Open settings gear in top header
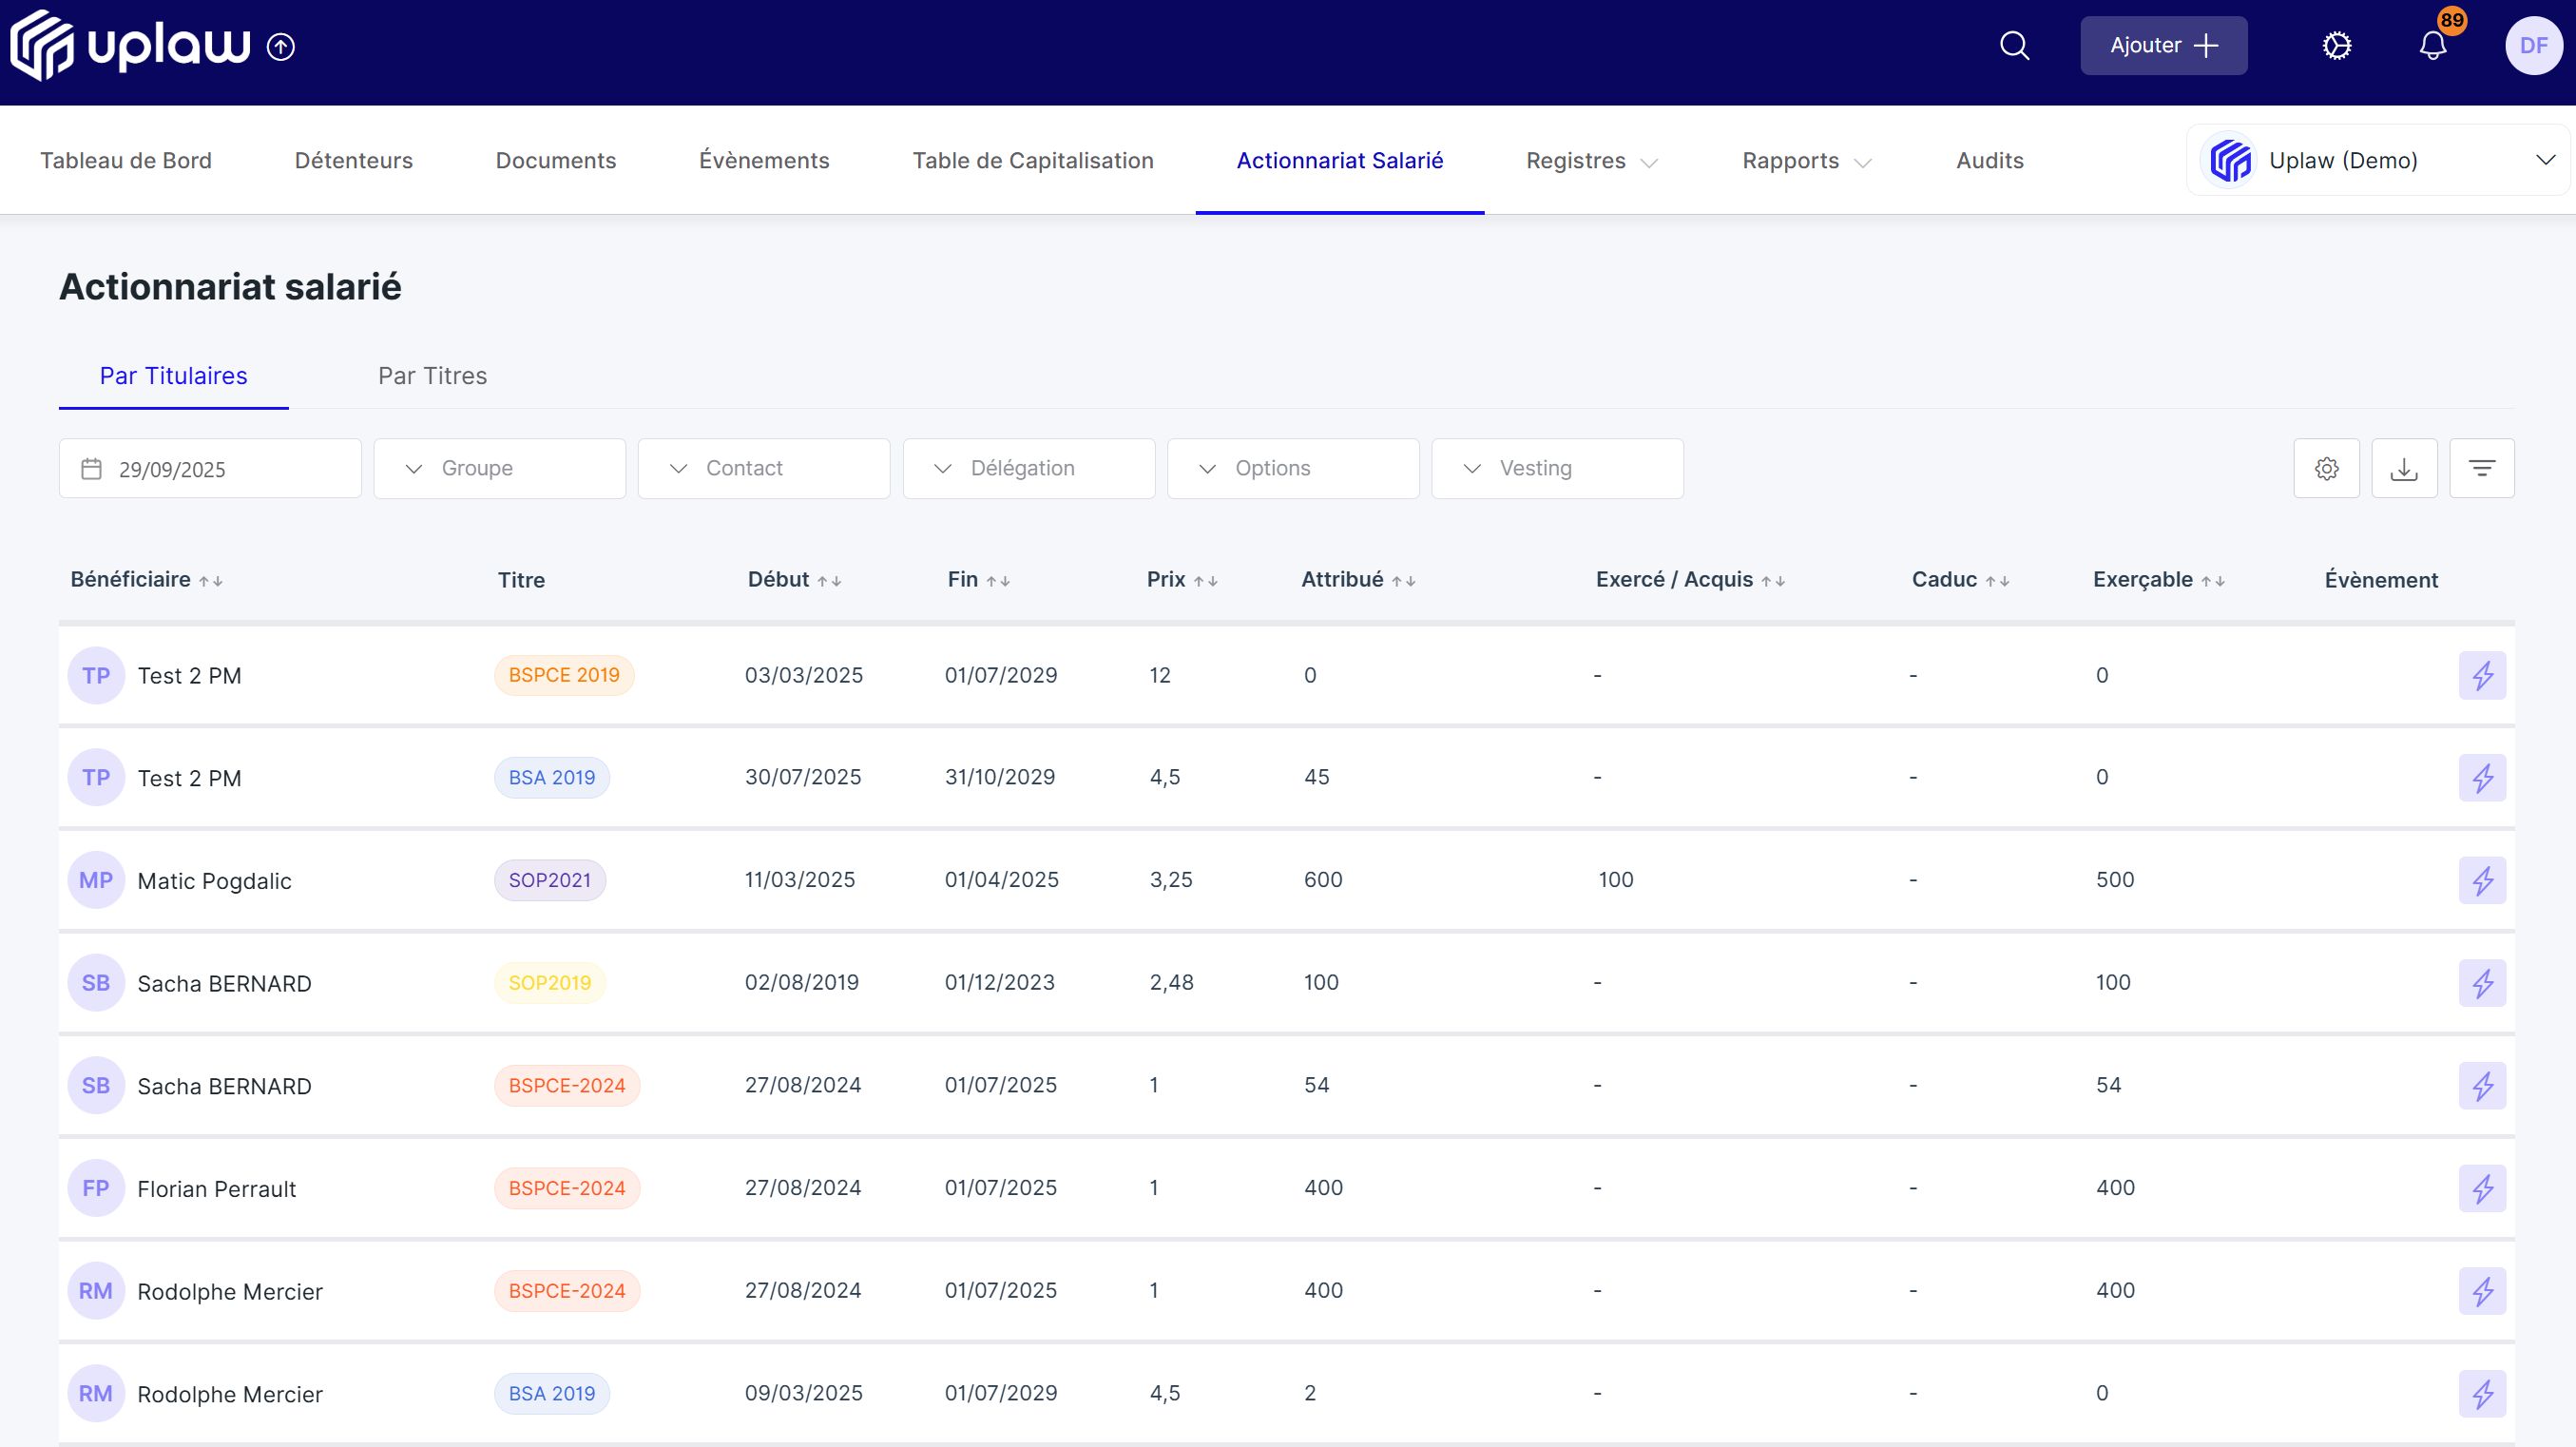This screenshot has height=1447, width=2576. click(2336, 46)
